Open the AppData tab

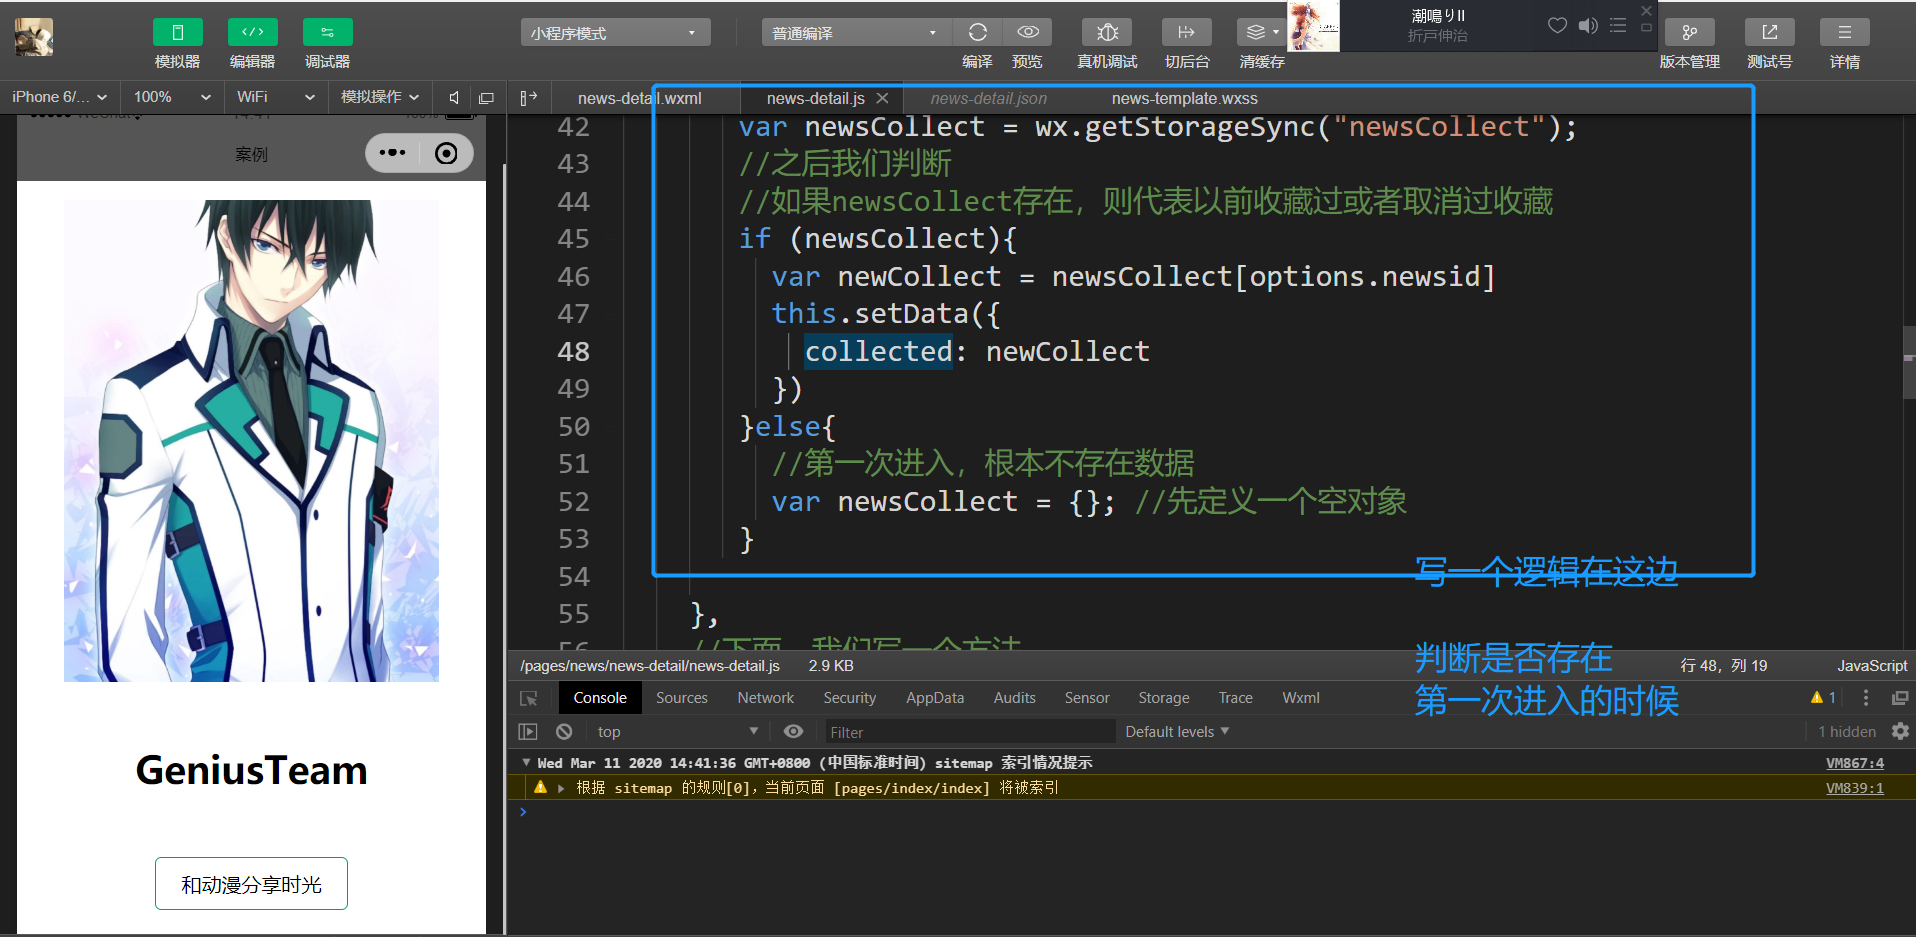(x=935, y=698)
